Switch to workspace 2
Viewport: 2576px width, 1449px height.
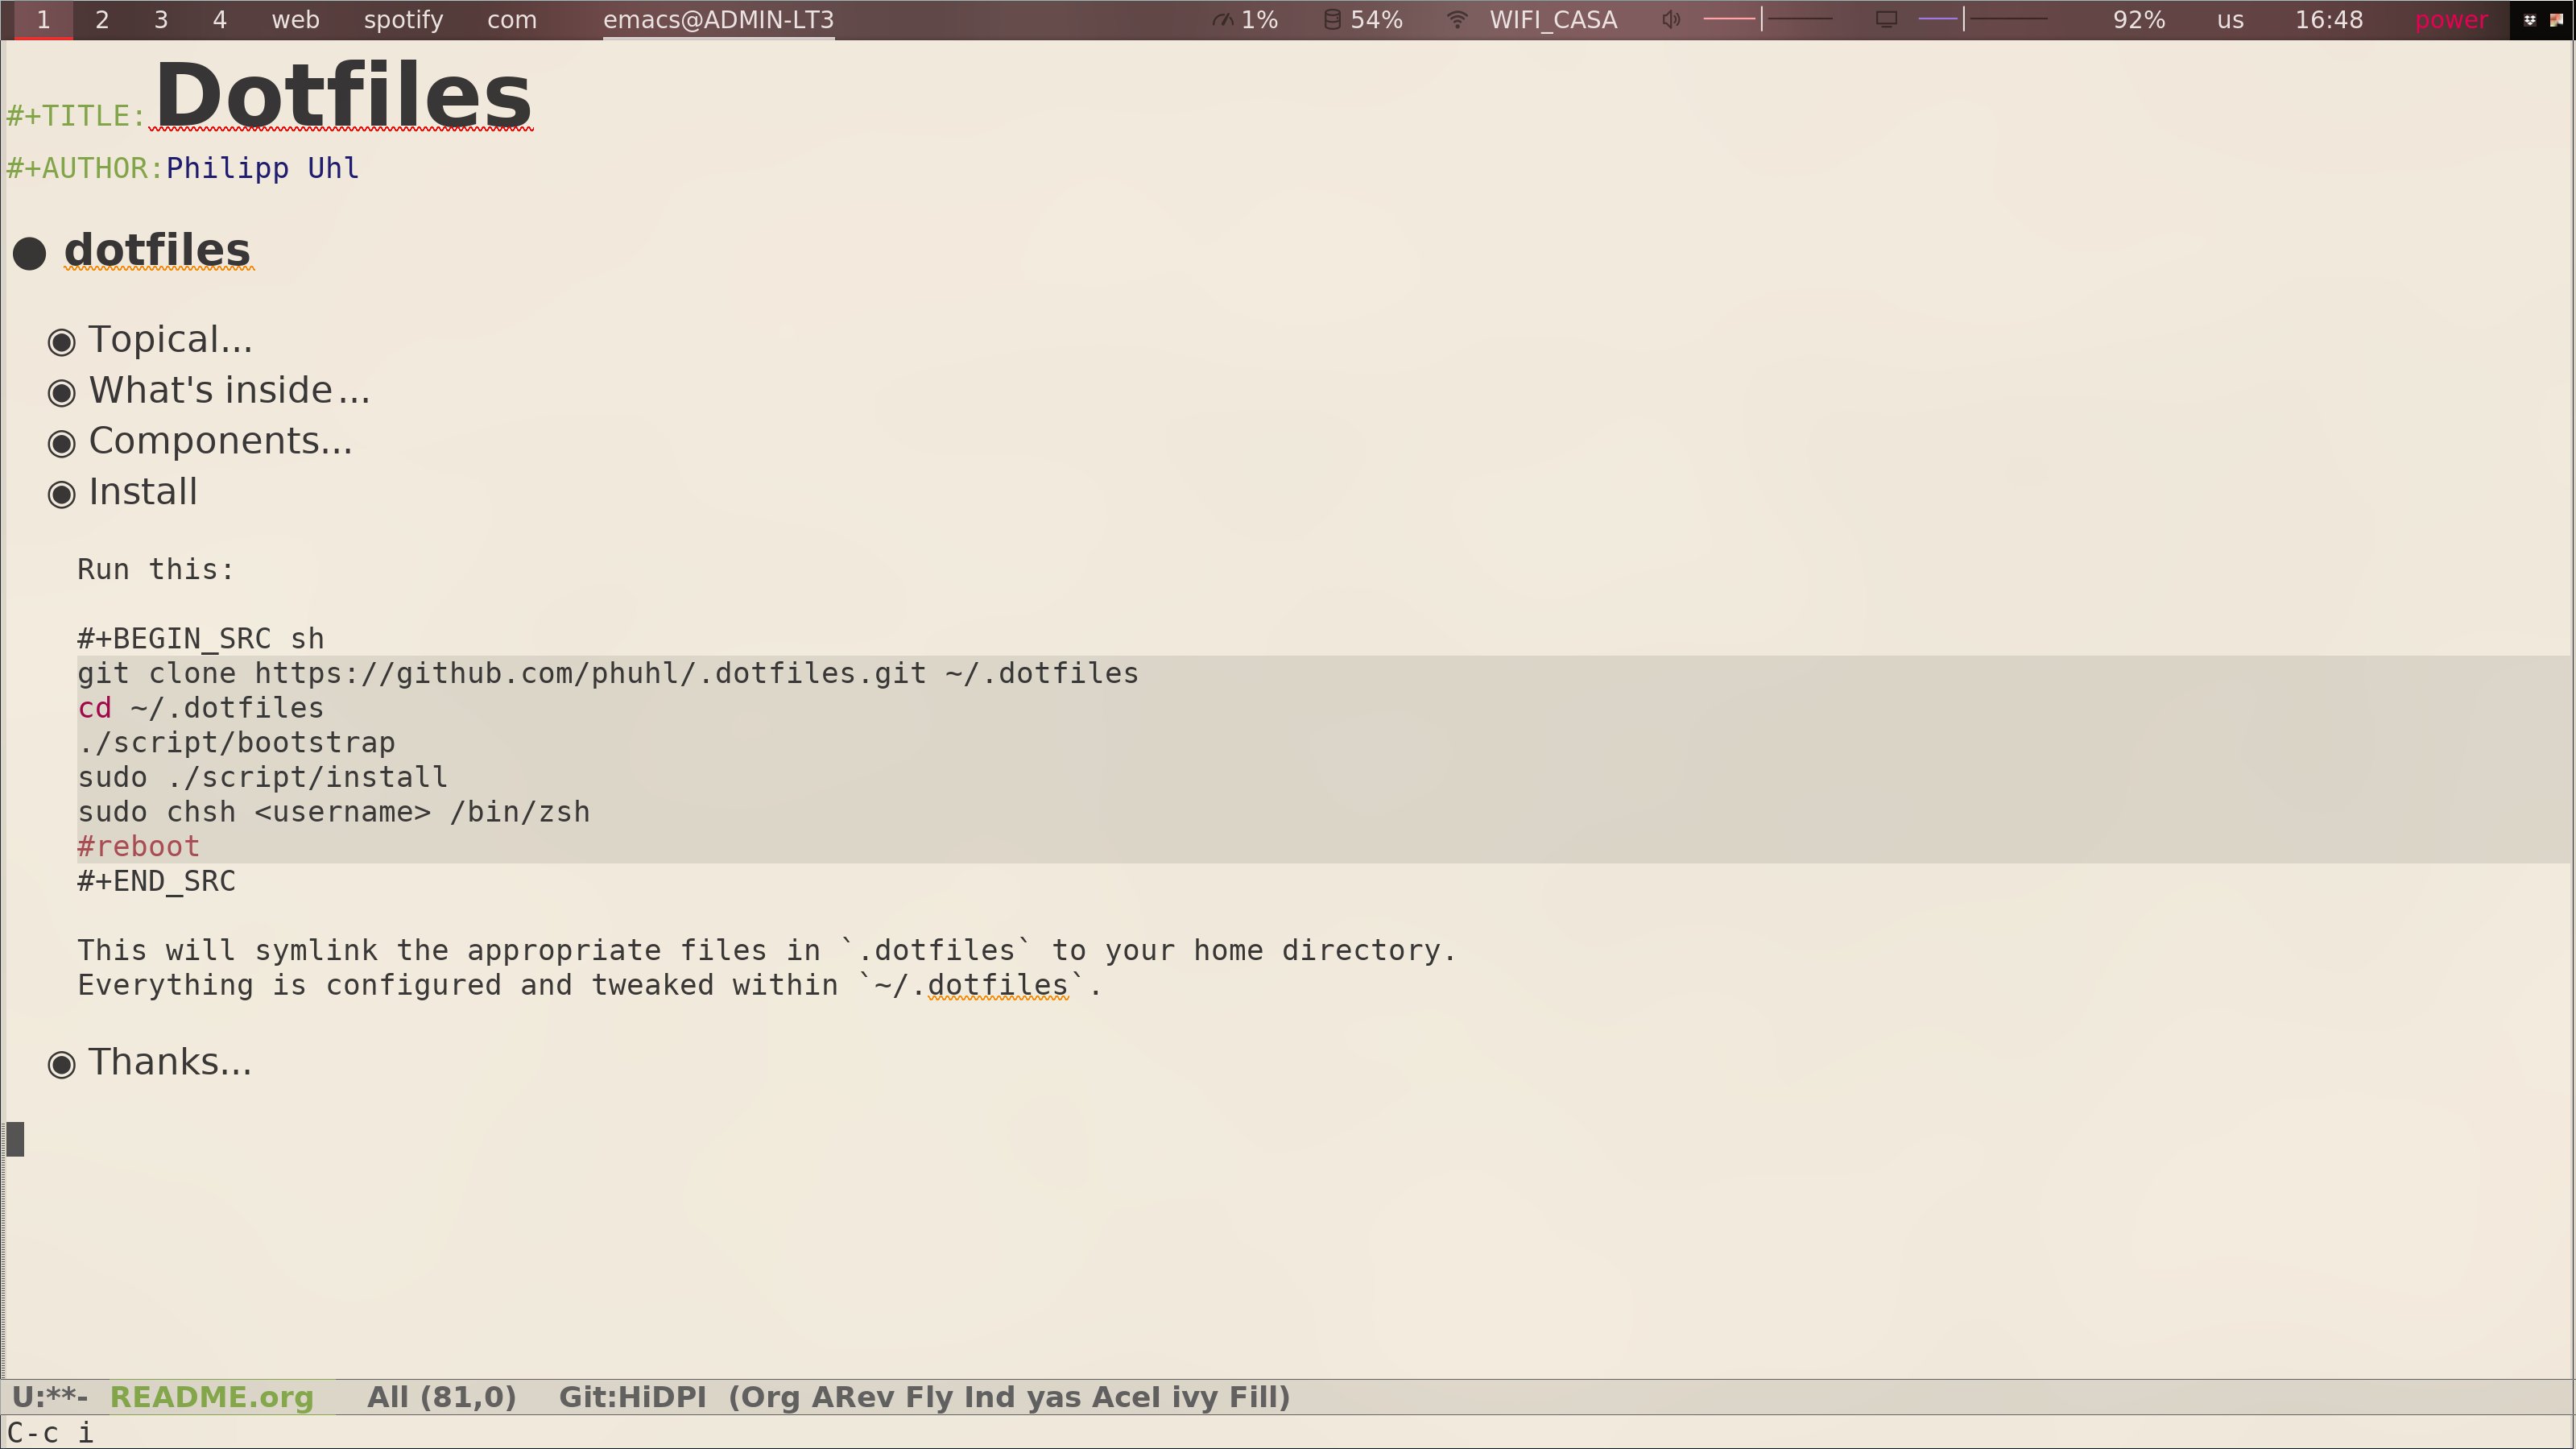click(x=102, y=20)
